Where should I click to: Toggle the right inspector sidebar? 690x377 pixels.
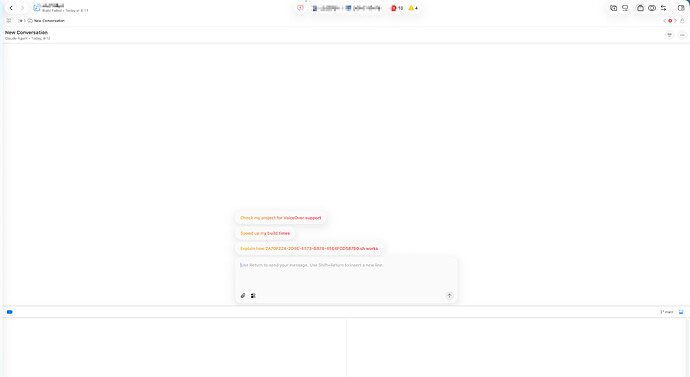tap(681, 8)
